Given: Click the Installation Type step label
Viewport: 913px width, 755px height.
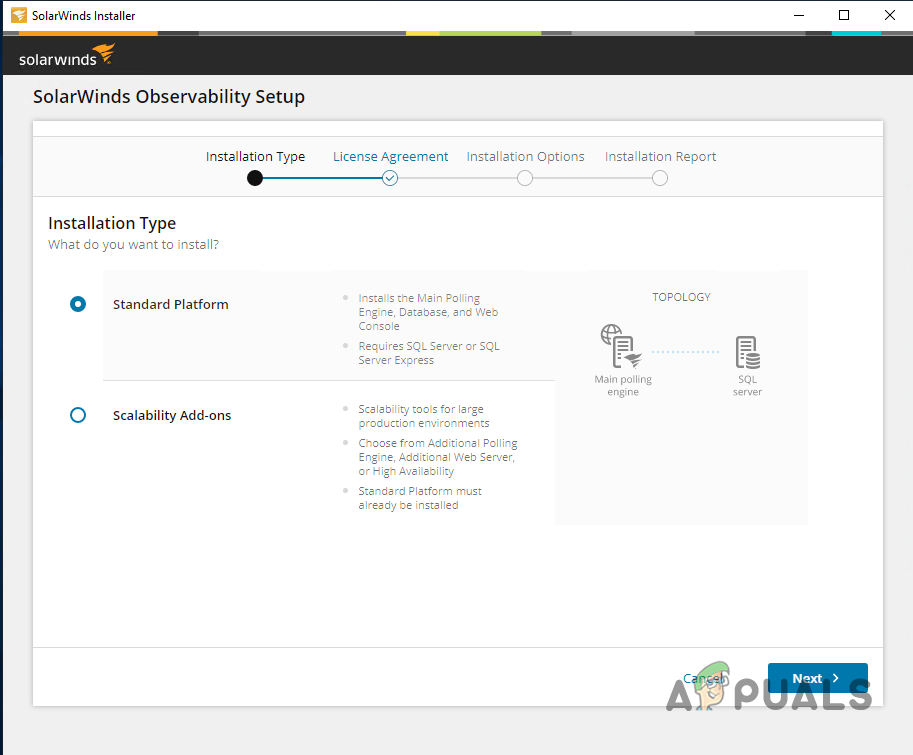Looking at the screenshot, I should [x=255, y=157].
